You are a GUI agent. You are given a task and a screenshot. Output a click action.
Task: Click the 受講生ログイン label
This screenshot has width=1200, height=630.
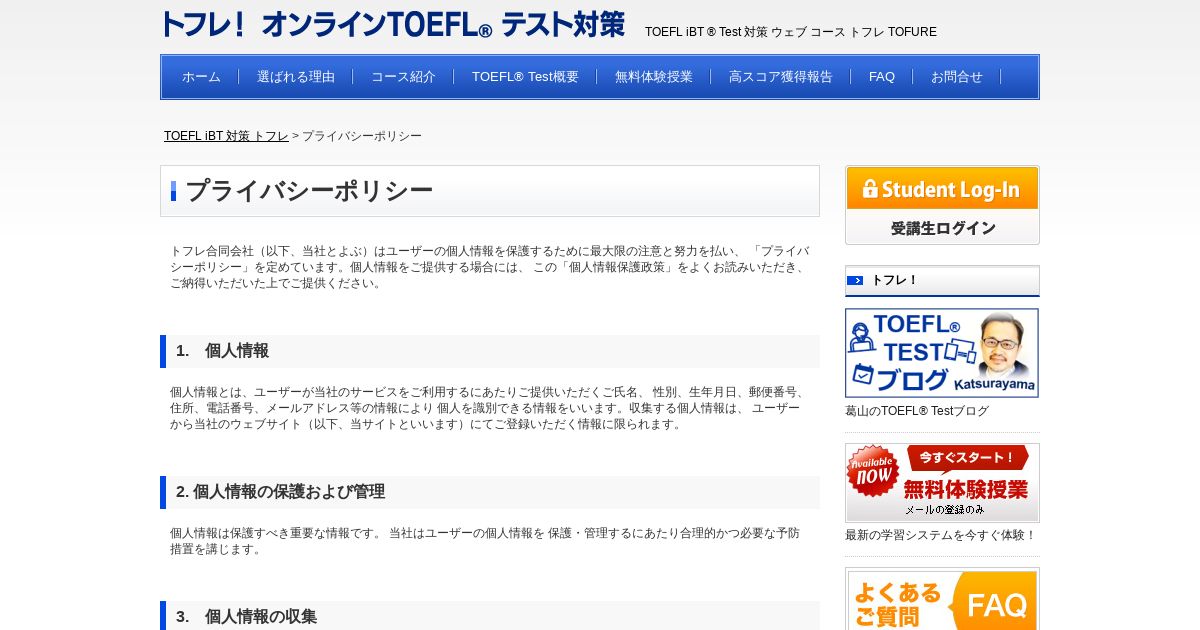943,228
